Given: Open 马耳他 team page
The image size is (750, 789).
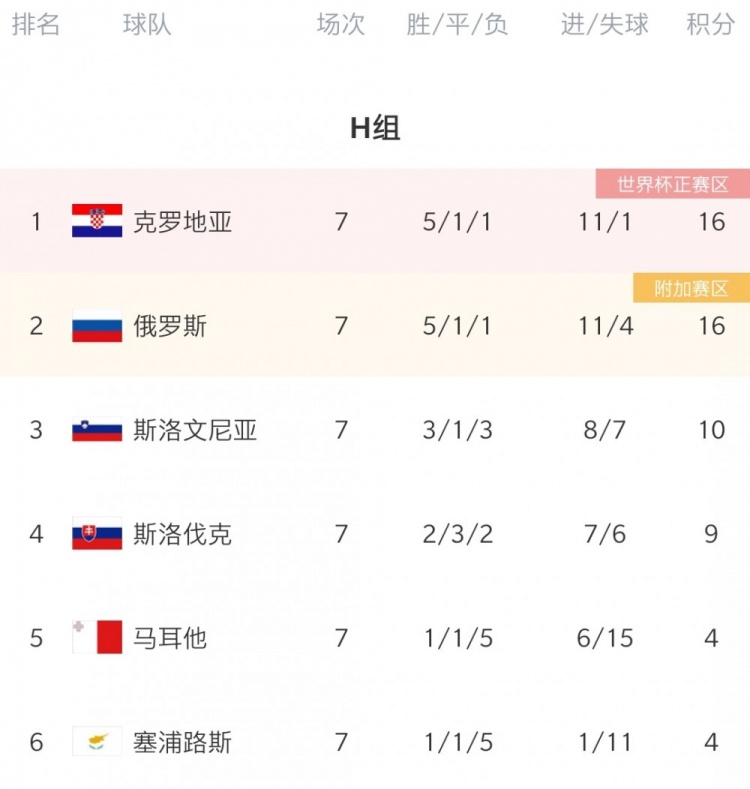Looking at the screenshot, I should point(170,638).
